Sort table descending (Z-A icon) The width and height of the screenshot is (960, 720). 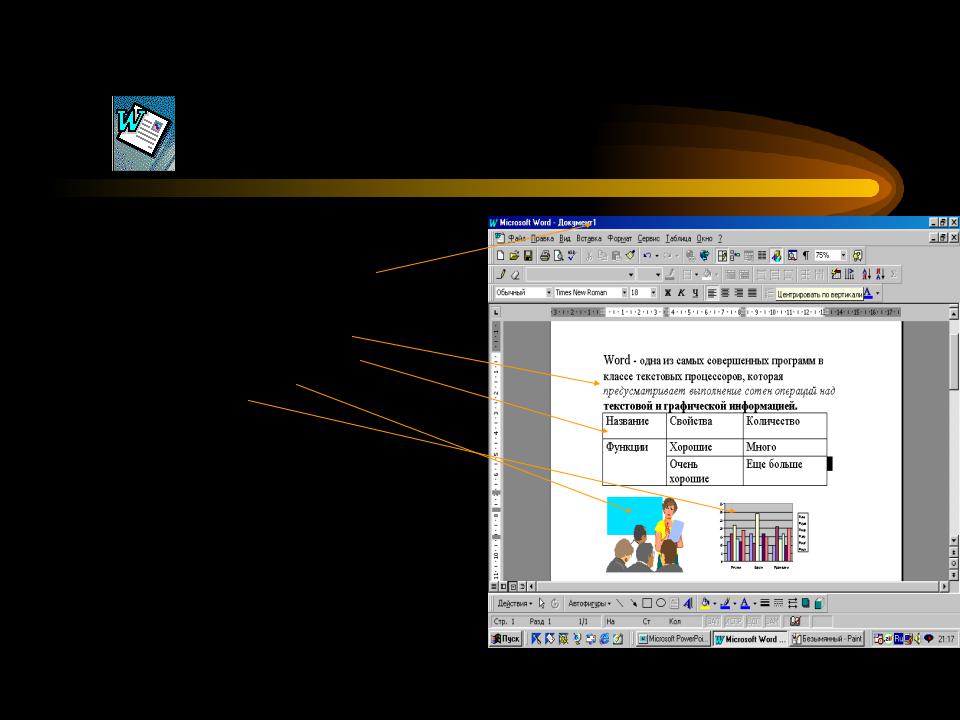tap(880, 274)
